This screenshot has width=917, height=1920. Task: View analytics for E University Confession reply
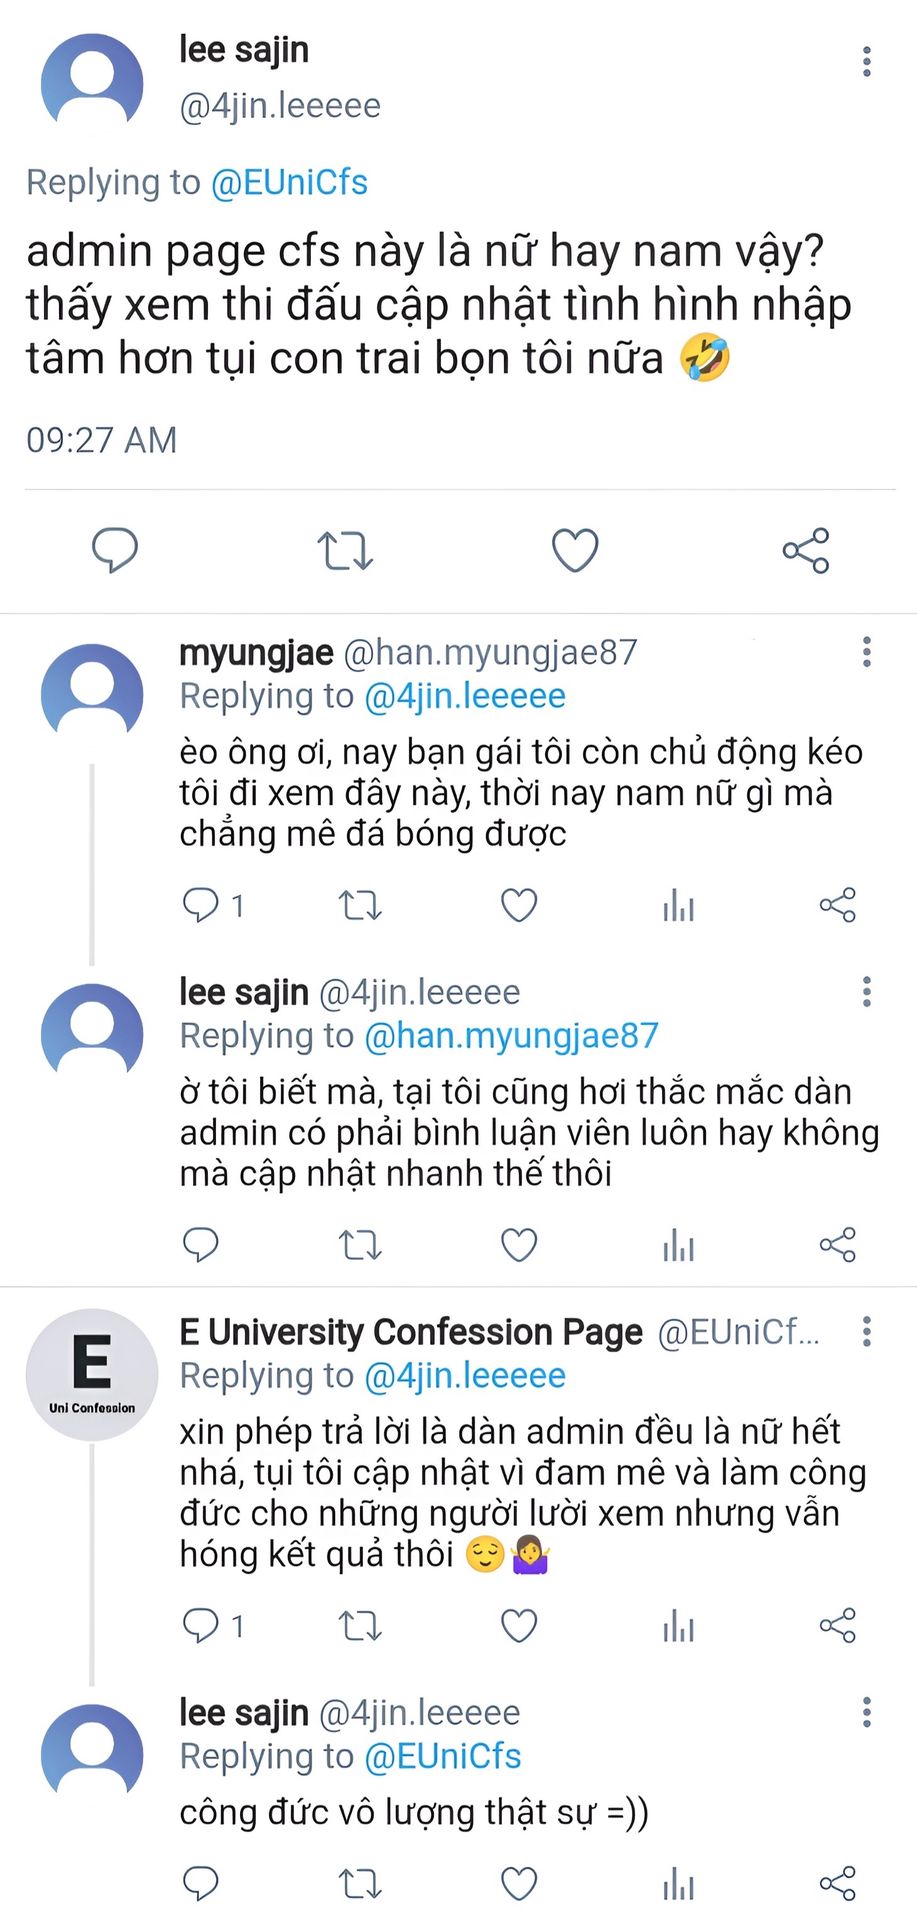(678, 1626)
